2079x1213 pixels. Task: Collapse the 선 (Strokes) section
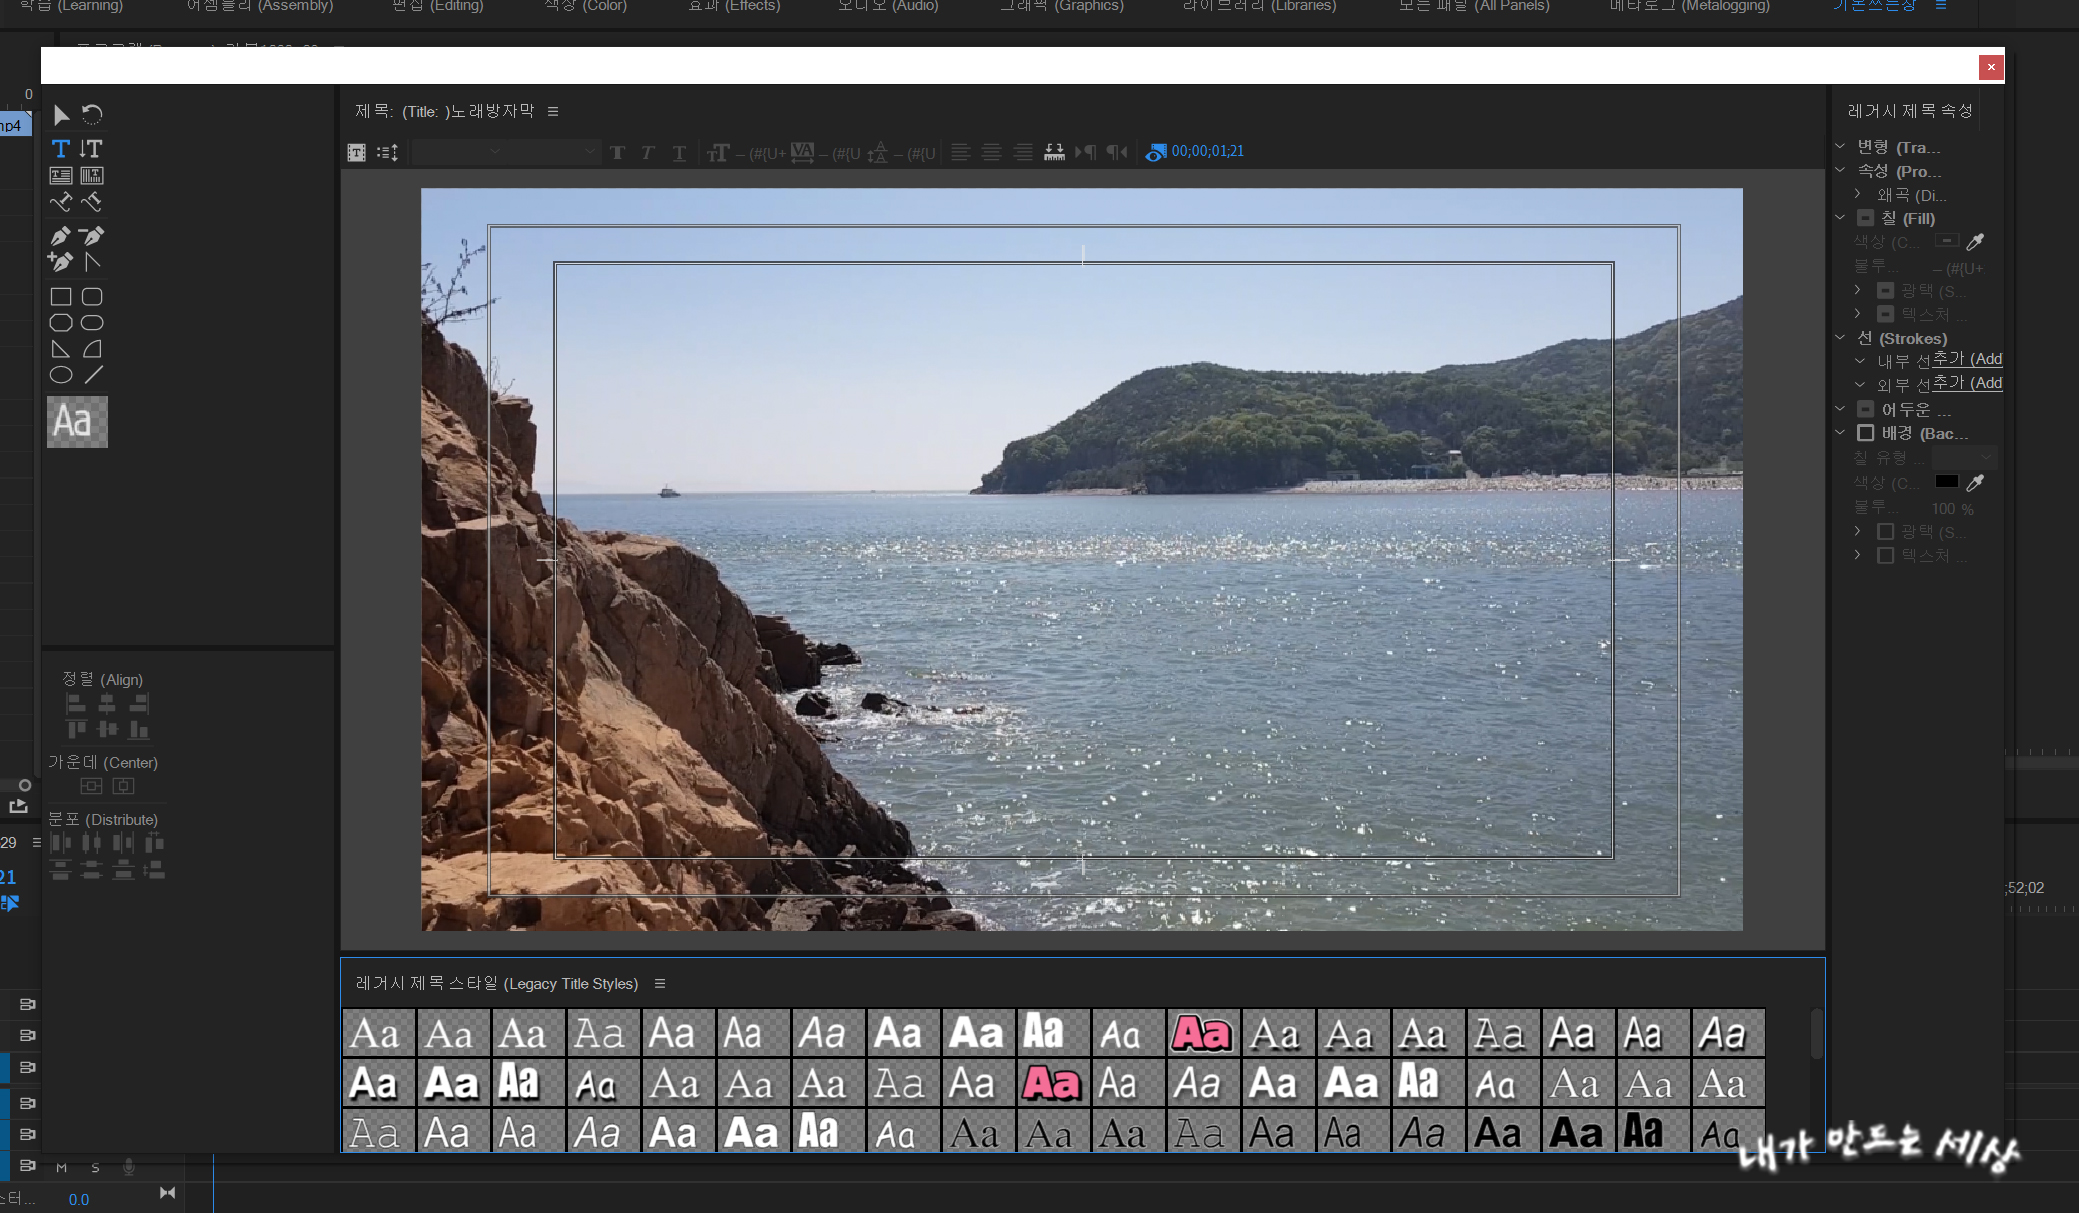pos(1840,338)
